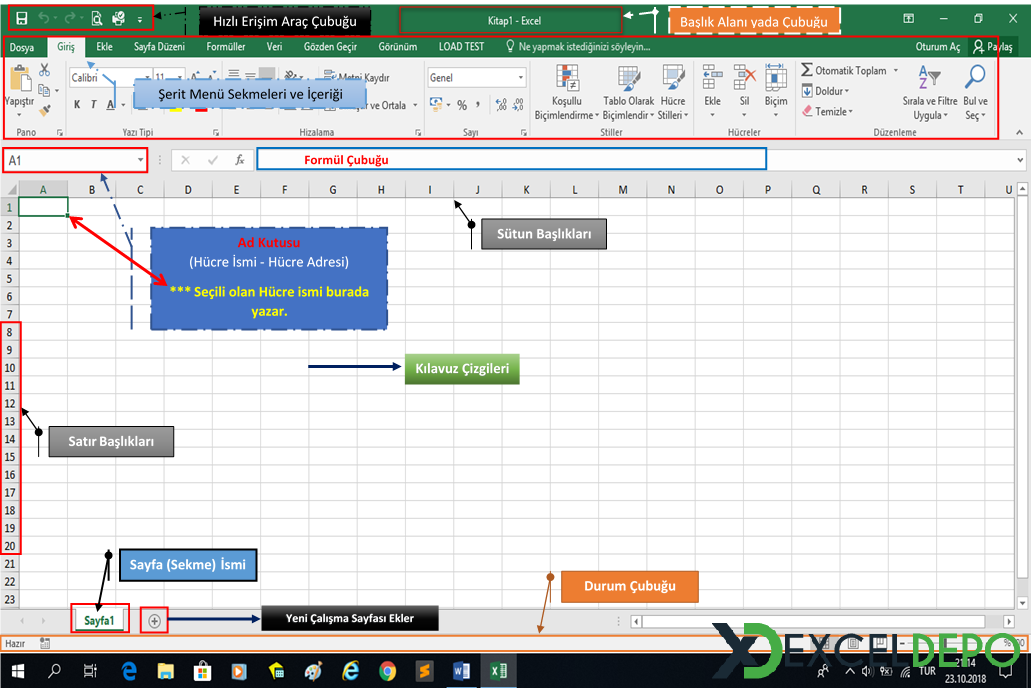Click the Sil delete cells icon
Viewport: 1032px width, 690px height.
[744, 77]
